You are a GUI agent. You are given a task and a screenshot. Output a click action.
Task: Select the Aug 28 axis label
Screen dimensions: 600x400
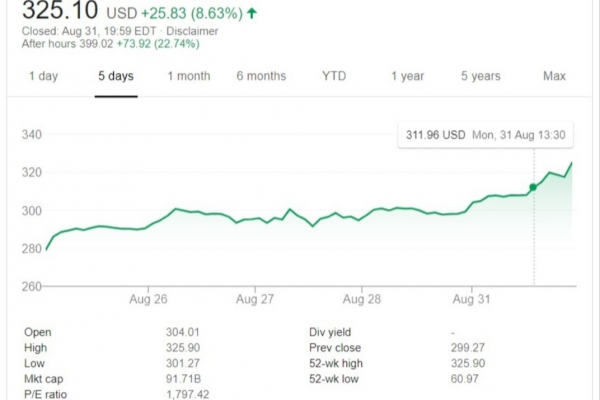[x=361, y=299]
